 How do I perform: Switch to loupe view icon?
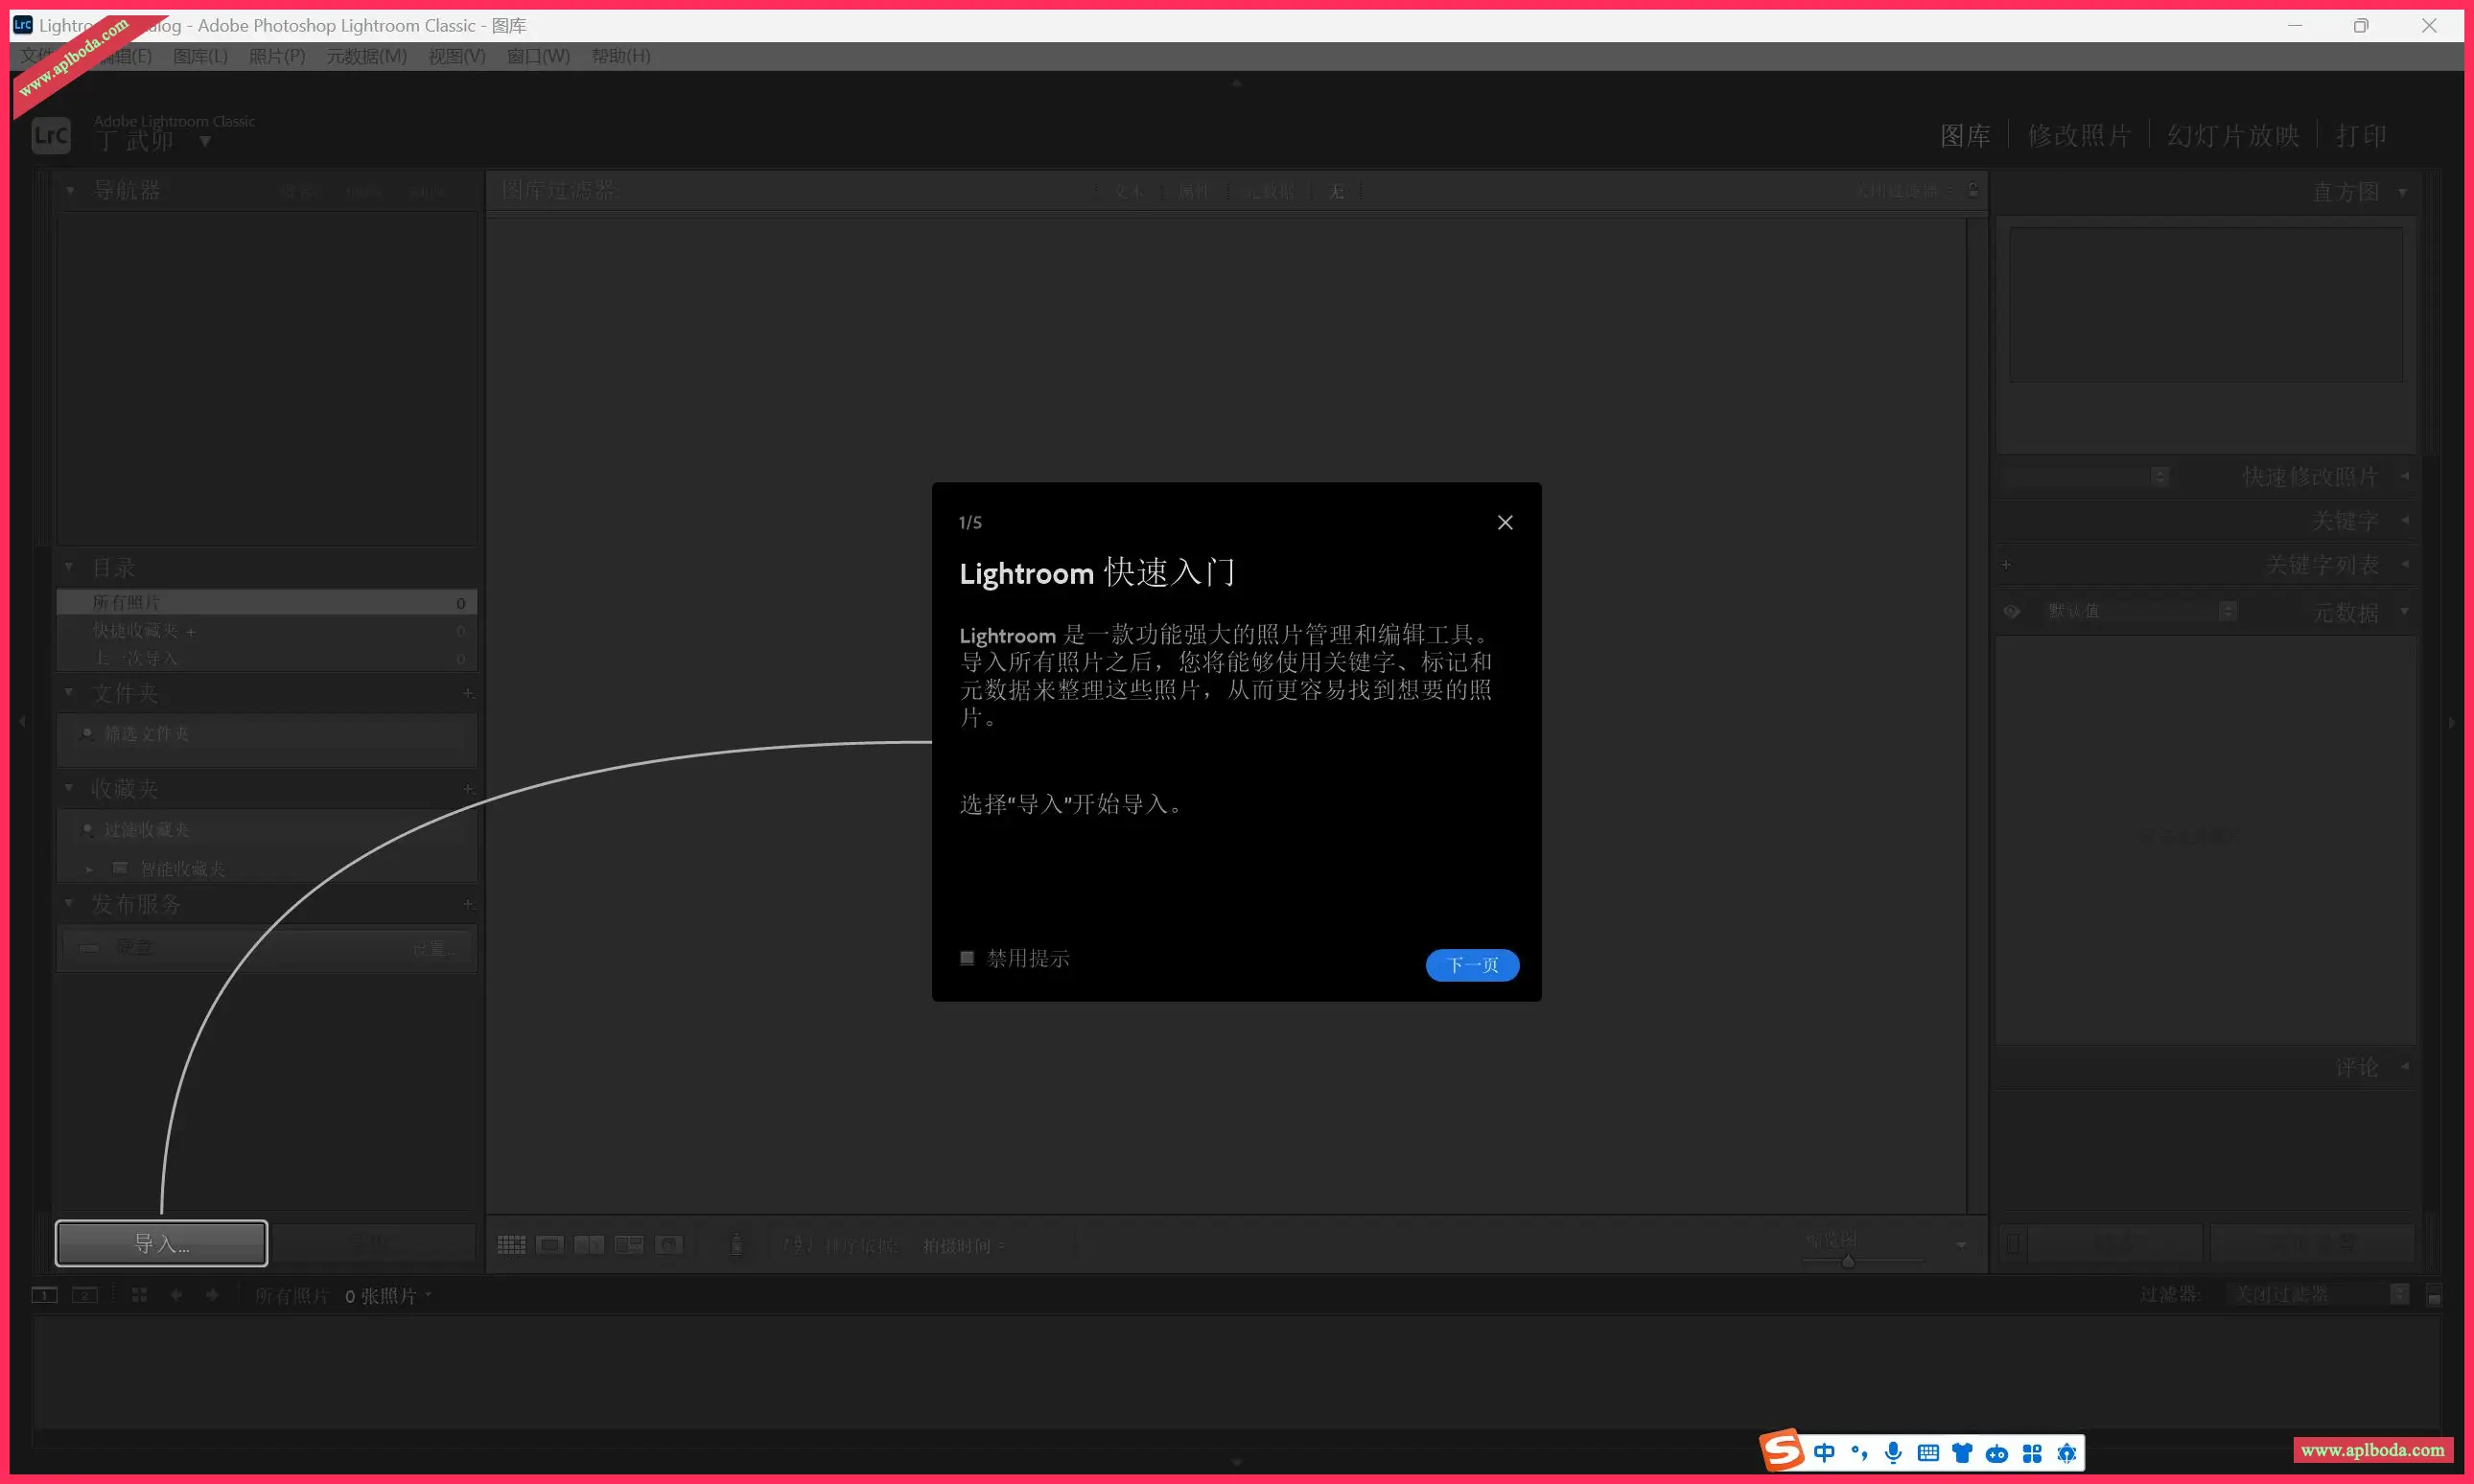click(x=549, y=1245)
